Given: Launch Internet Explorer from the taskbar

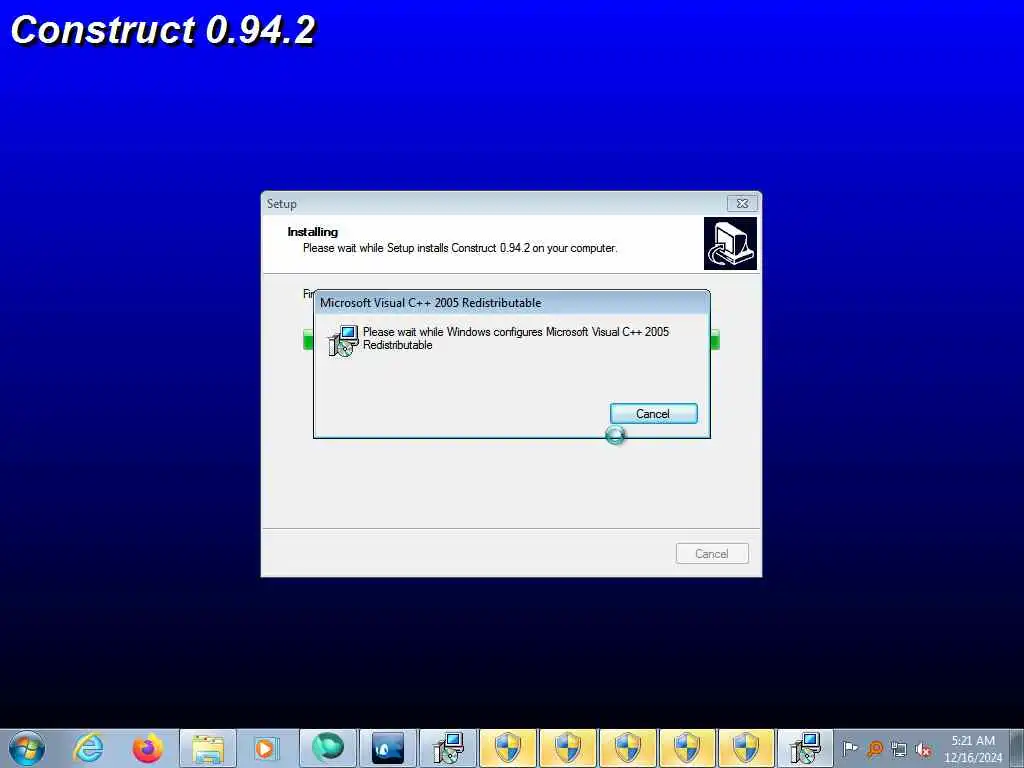Looking at the screenshot, I should pyautogui.click(x=88, y=748).
